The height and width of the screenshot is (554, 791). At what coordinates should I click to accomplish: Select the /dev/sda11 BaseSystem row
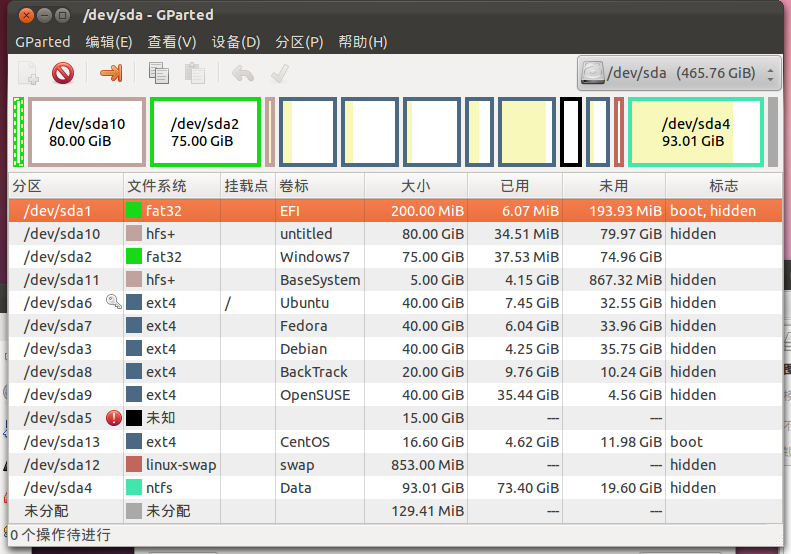396,280
